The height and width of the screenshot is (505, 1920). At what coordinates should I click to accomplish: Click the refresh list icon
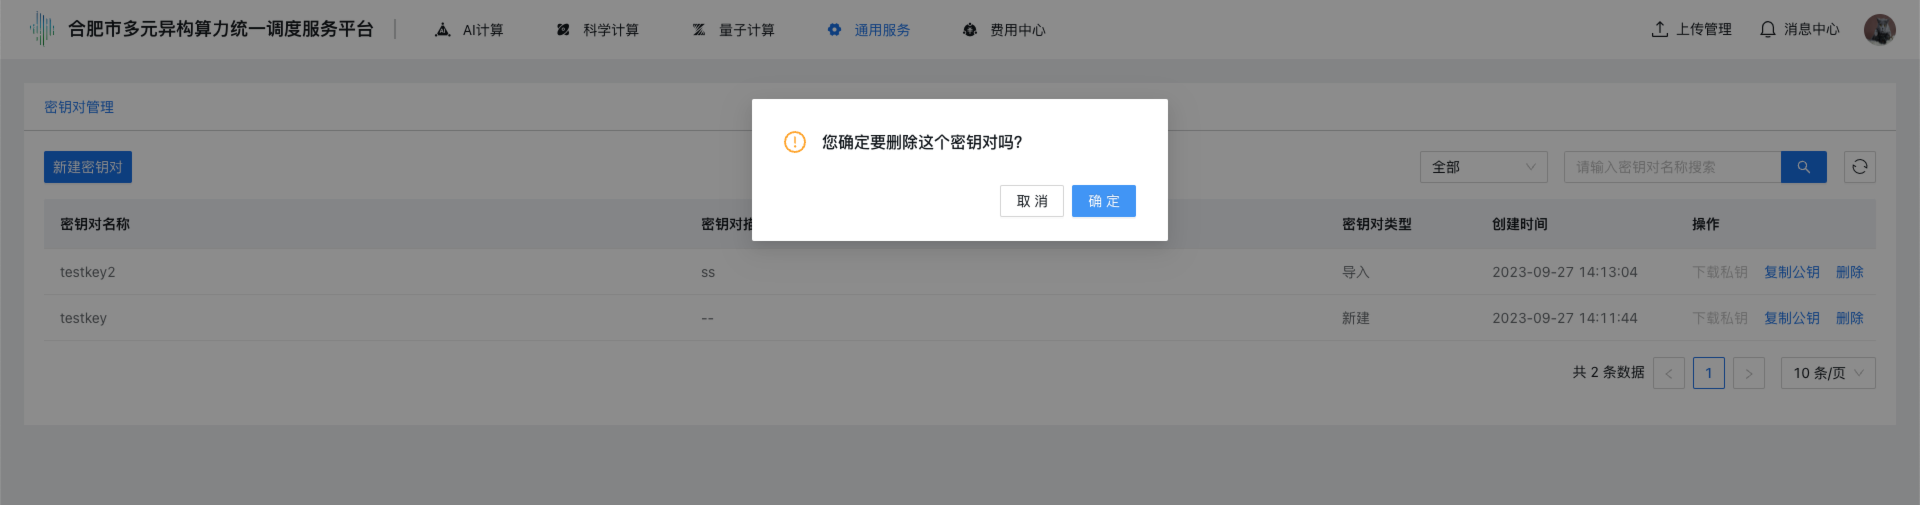coord(1859,167)
